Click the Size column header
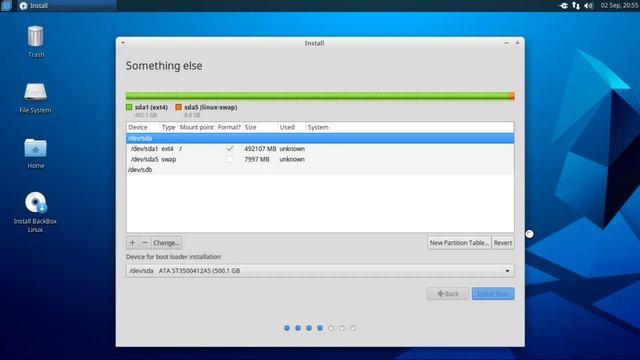The height and width of the screenshot is (360, 640). [260, 127]
